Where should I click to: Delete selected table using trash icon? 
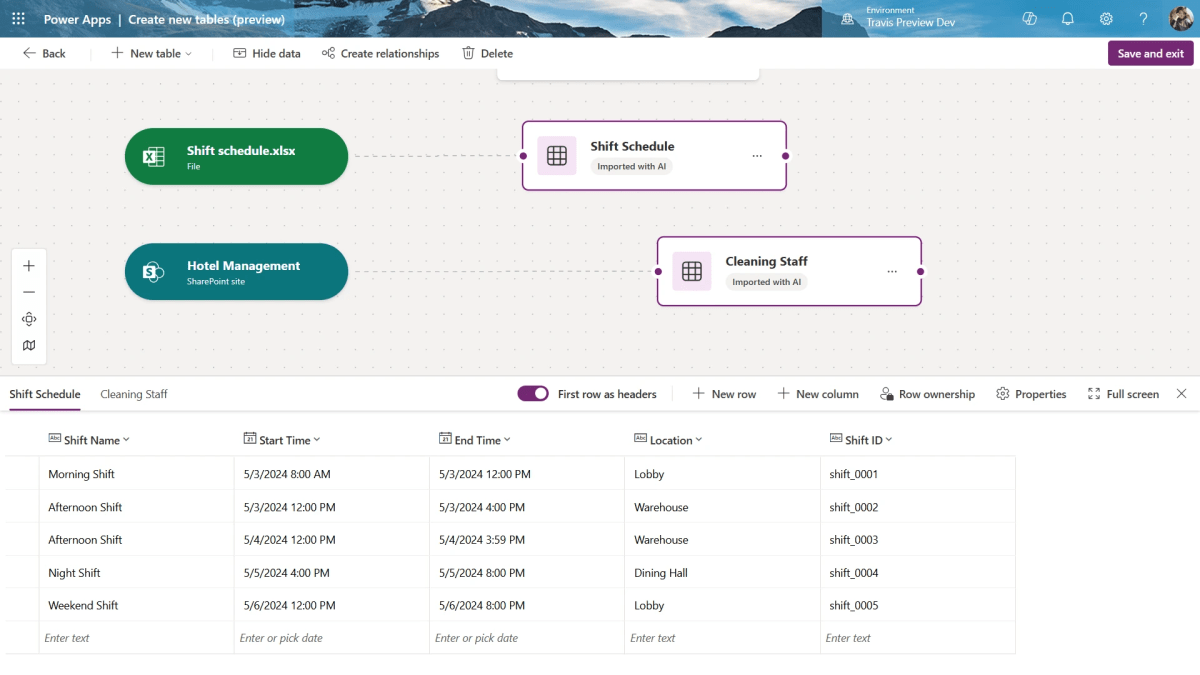[x=487, y=53]
